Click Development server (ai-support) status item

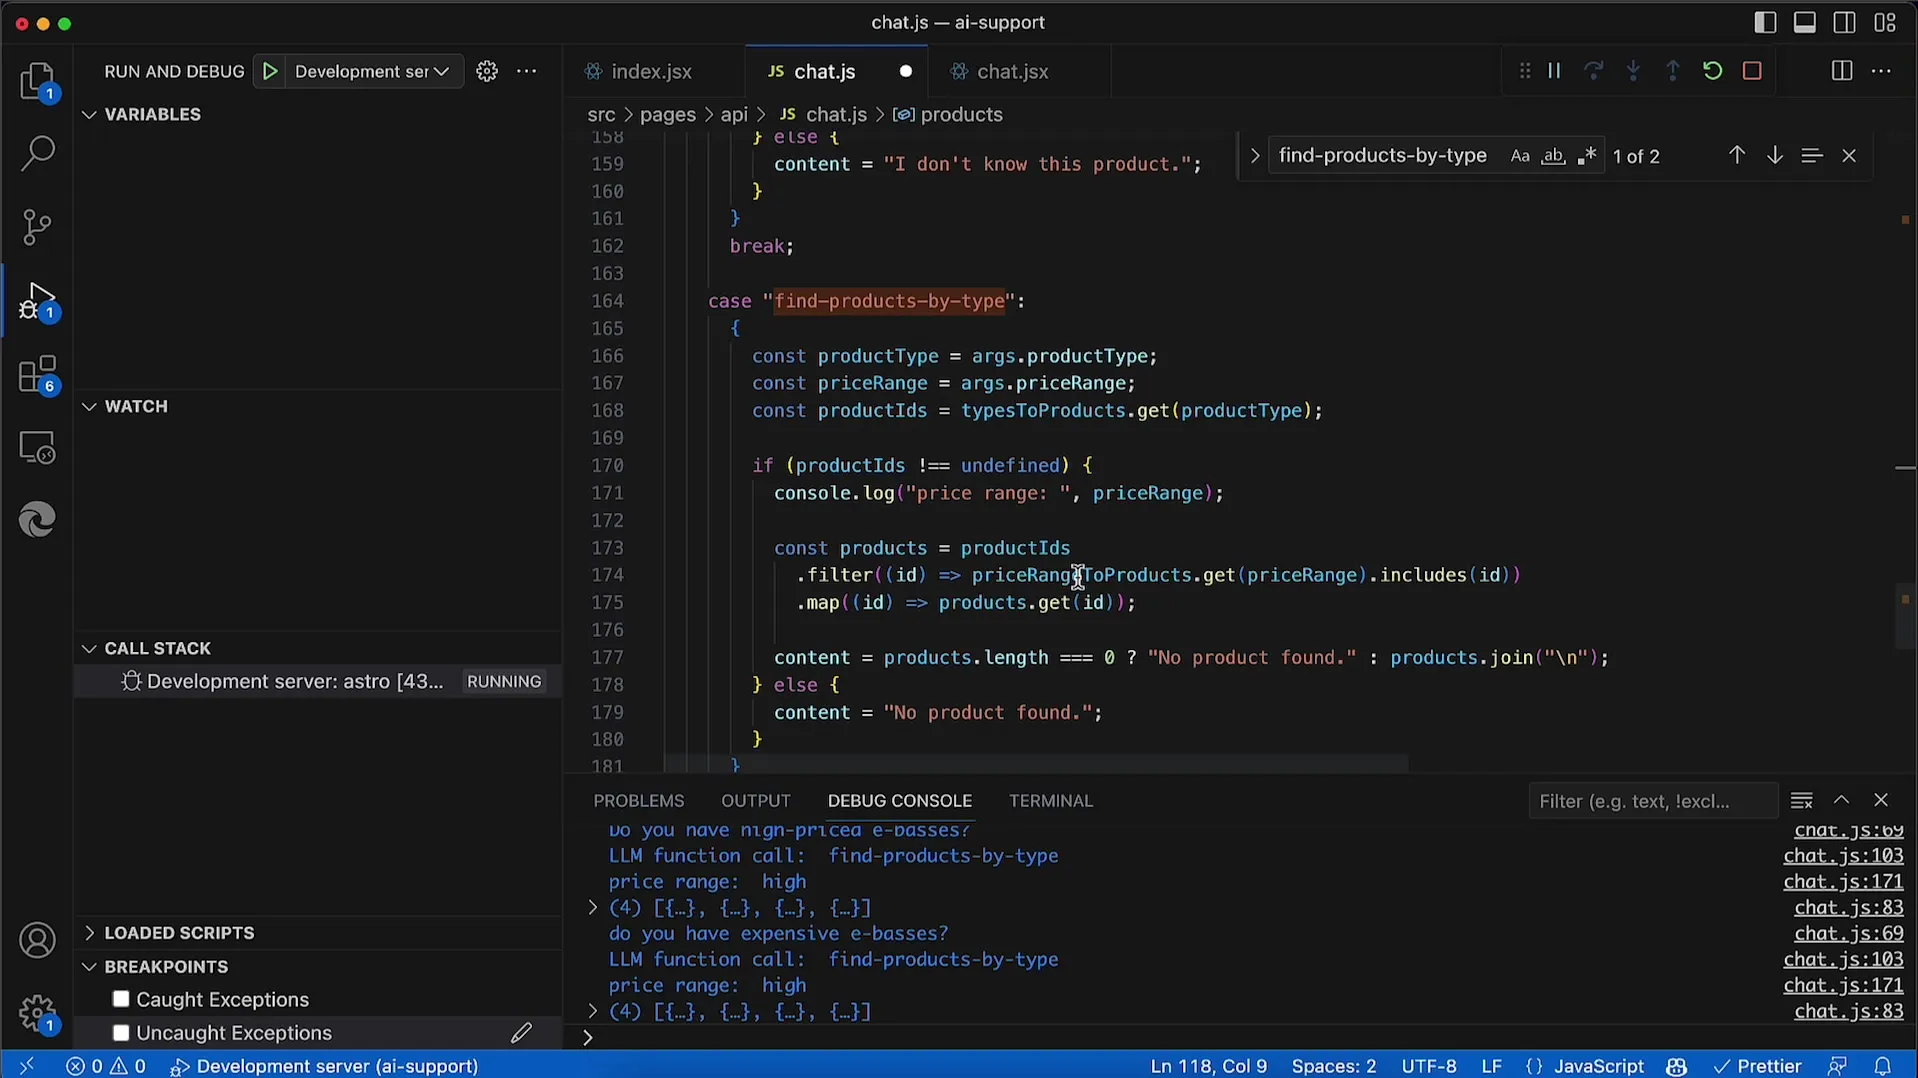click(325, 1066)
